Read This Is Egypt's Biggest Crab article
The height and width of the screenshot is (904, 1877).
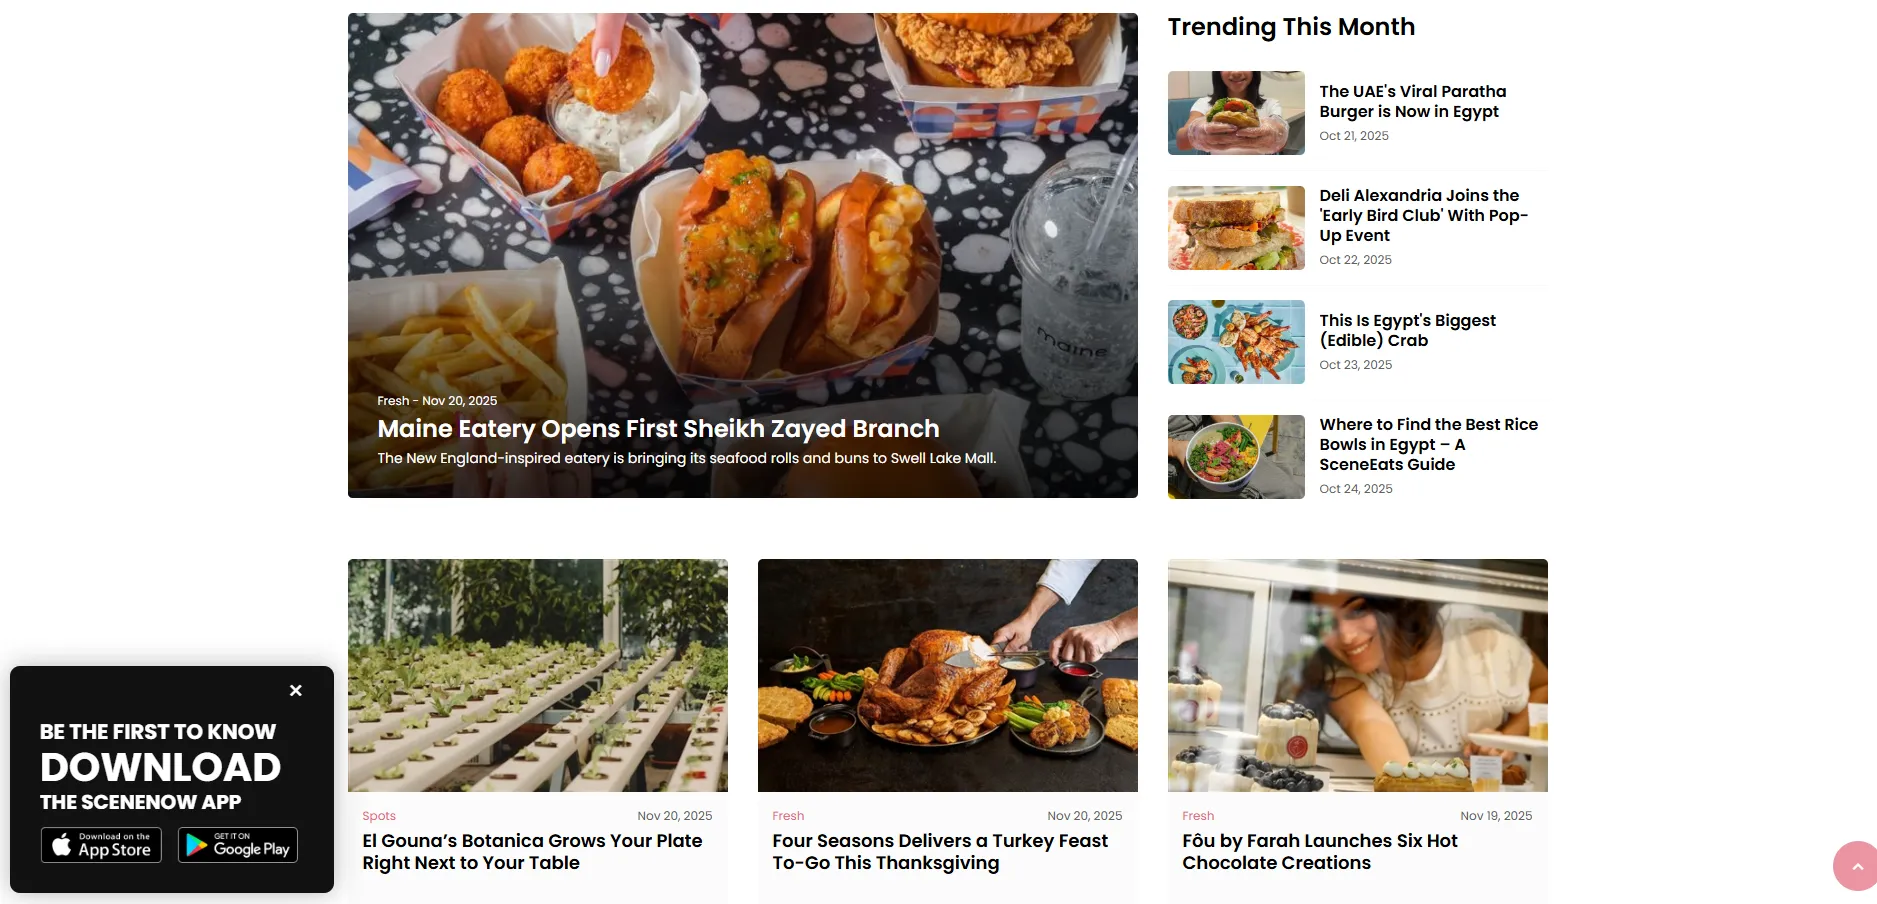1407,330
